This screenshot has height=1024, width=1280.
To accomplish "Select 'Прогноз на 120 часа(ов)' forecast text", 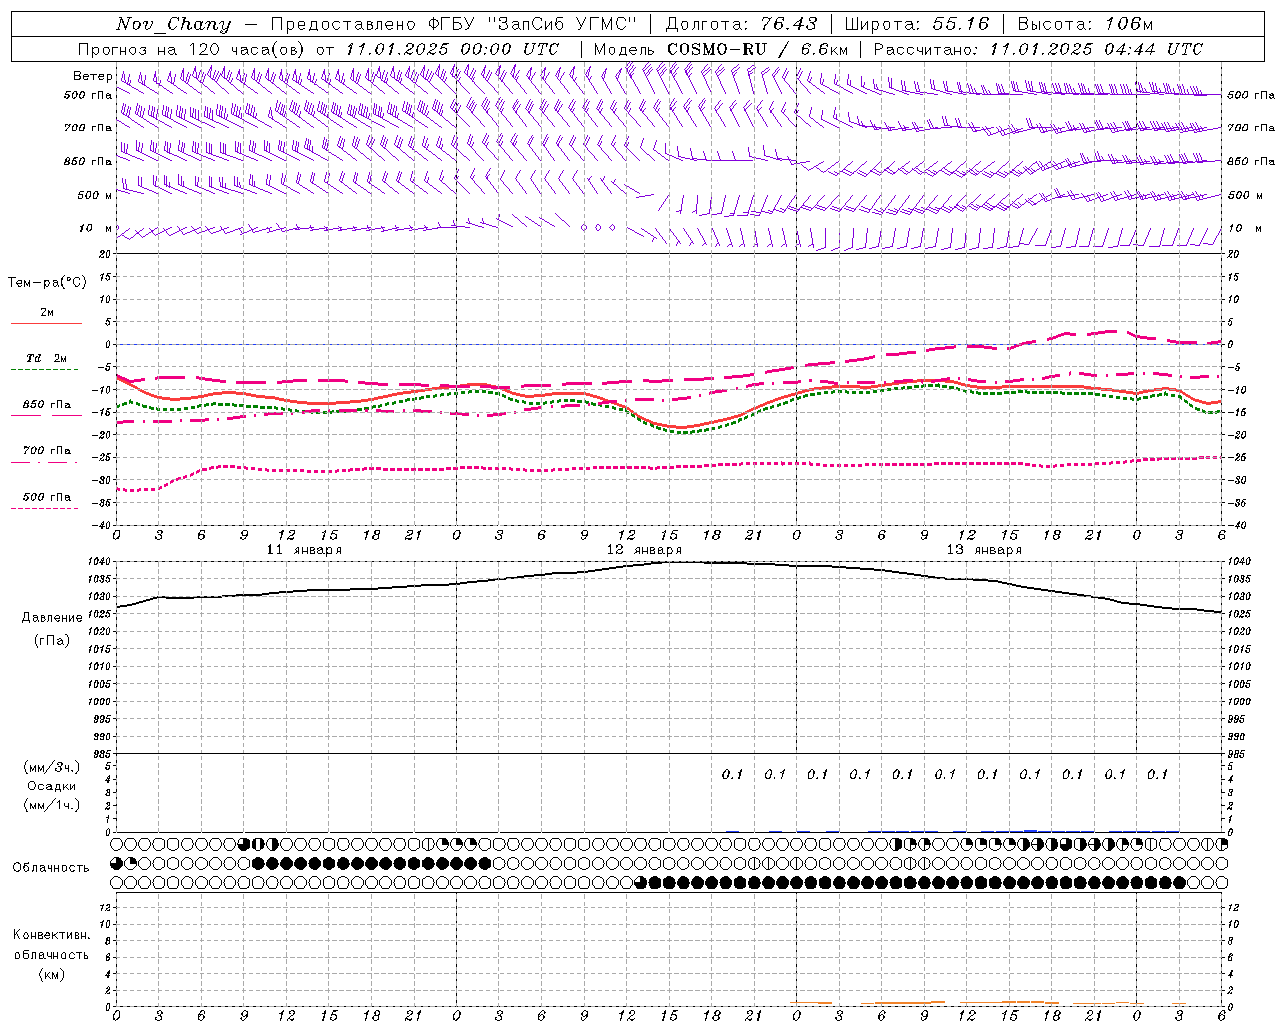I will 193,49.
